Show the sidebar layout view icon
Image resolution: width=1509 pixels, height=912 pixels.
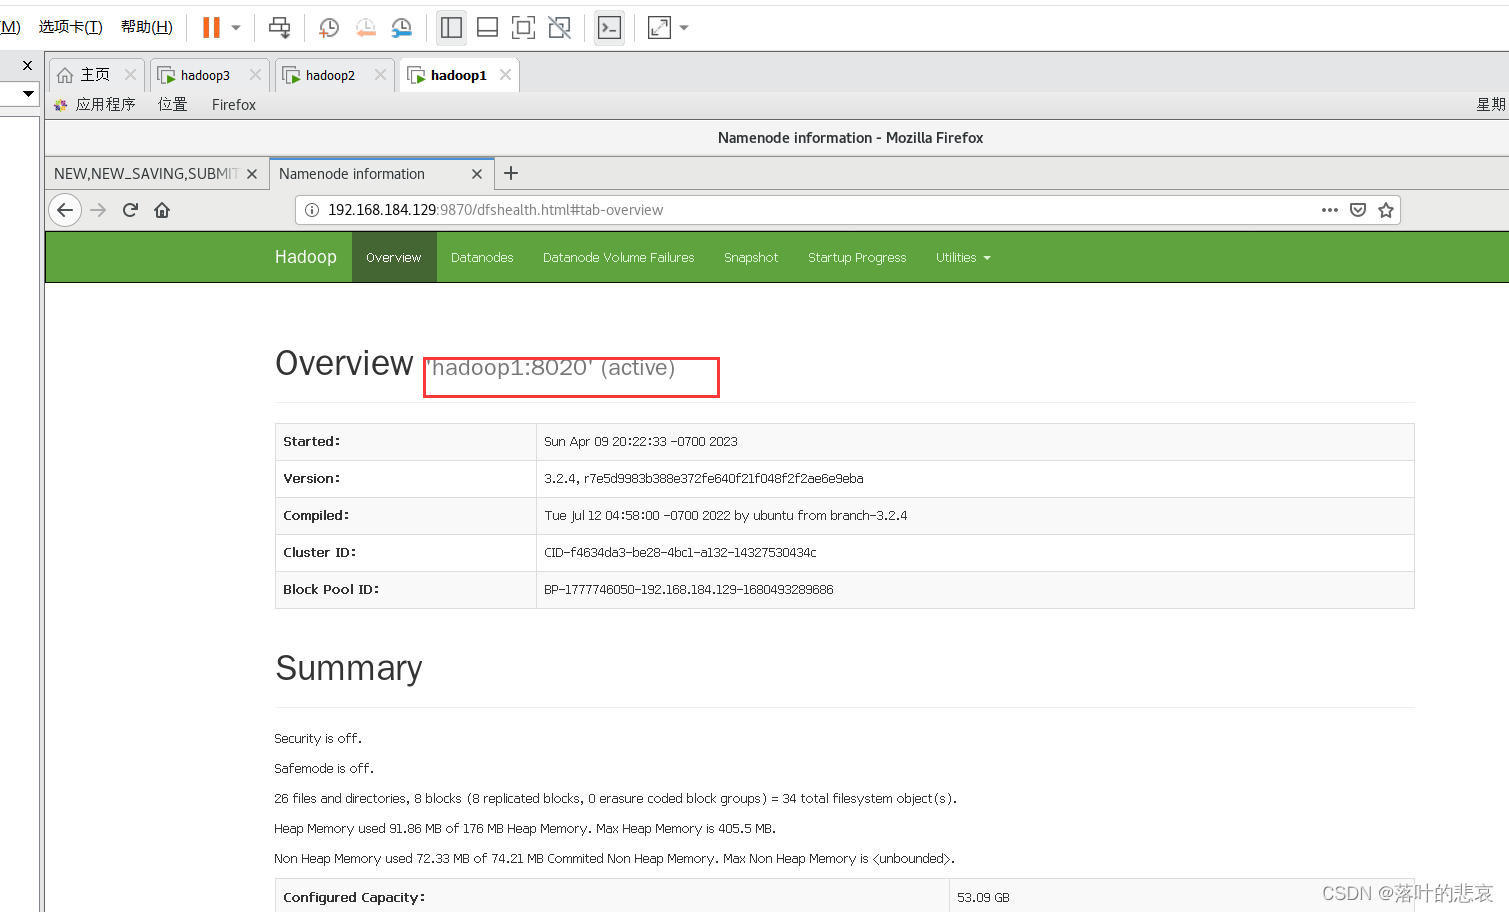pyautogui.click(x=452, y=28)
